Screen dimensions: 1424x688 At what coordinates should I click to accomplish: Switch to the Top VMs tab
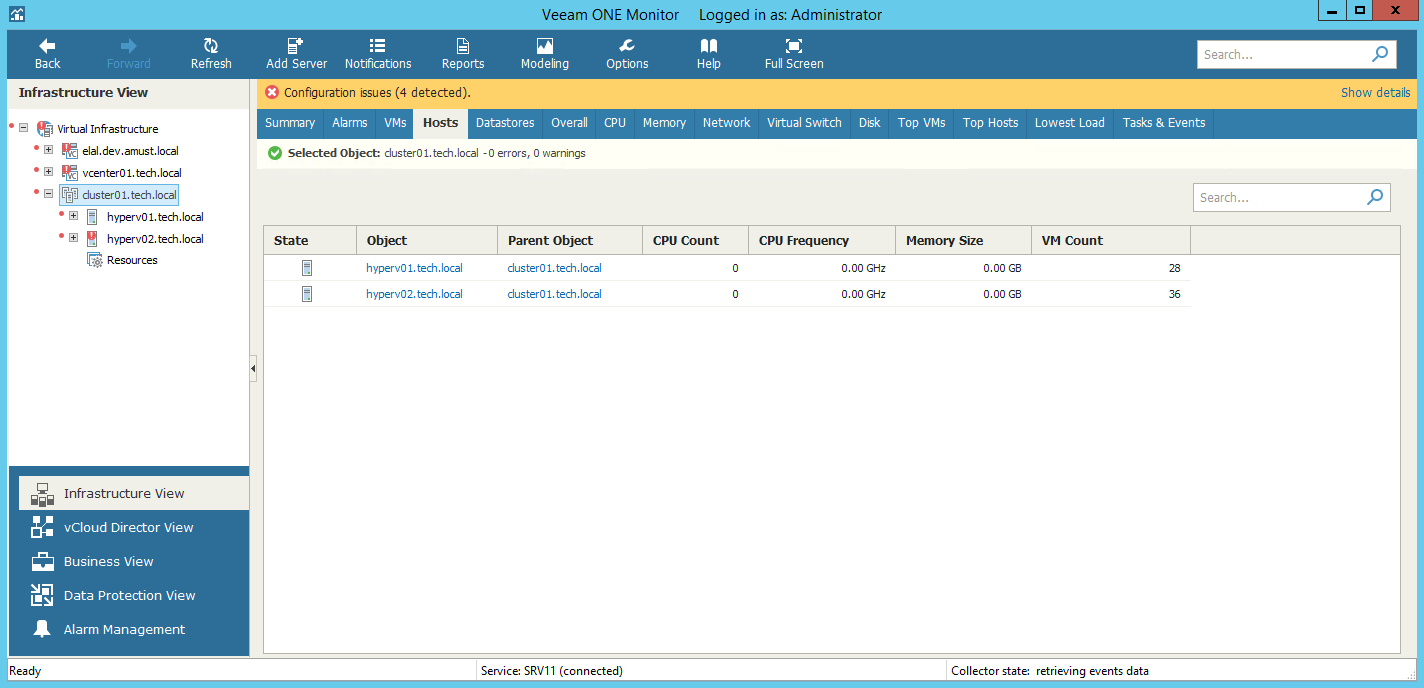click(x=922, y=123)
